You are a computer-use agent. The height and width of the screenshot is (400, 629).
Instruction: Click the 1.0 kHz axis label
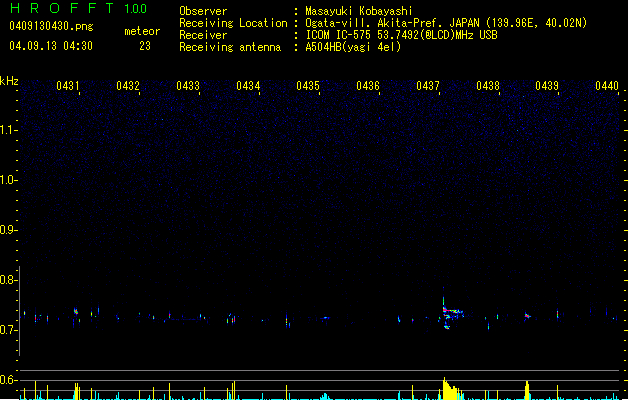coord(9,180)
